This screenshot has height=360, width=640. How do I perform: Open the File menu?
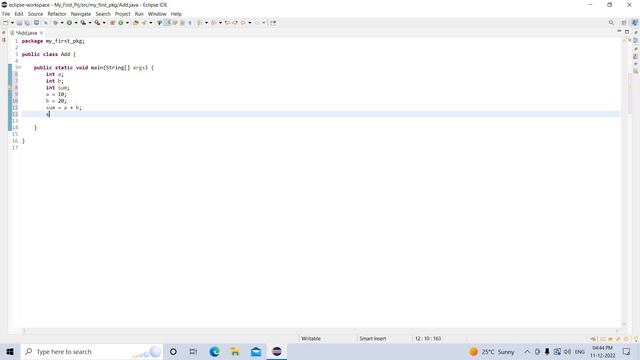pos(6,14)
